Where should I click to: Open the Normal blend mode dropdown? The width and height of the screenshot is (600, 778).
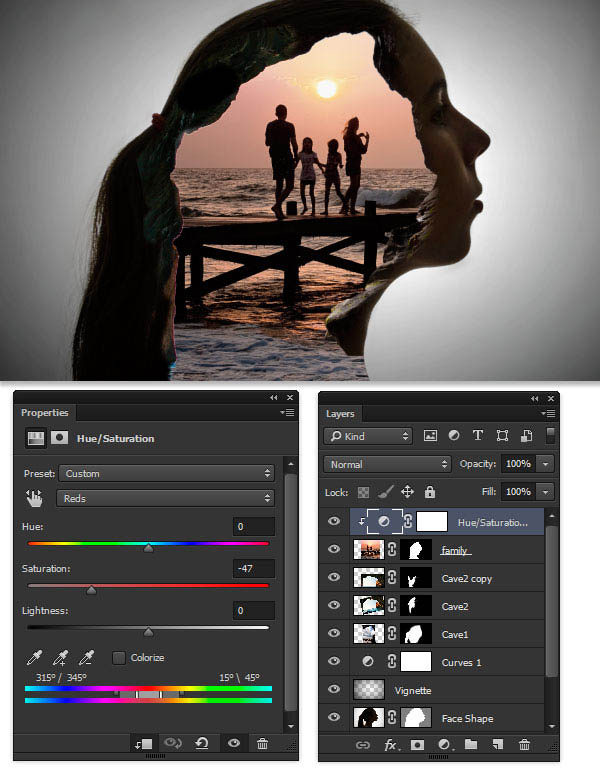tap(387, 464)
